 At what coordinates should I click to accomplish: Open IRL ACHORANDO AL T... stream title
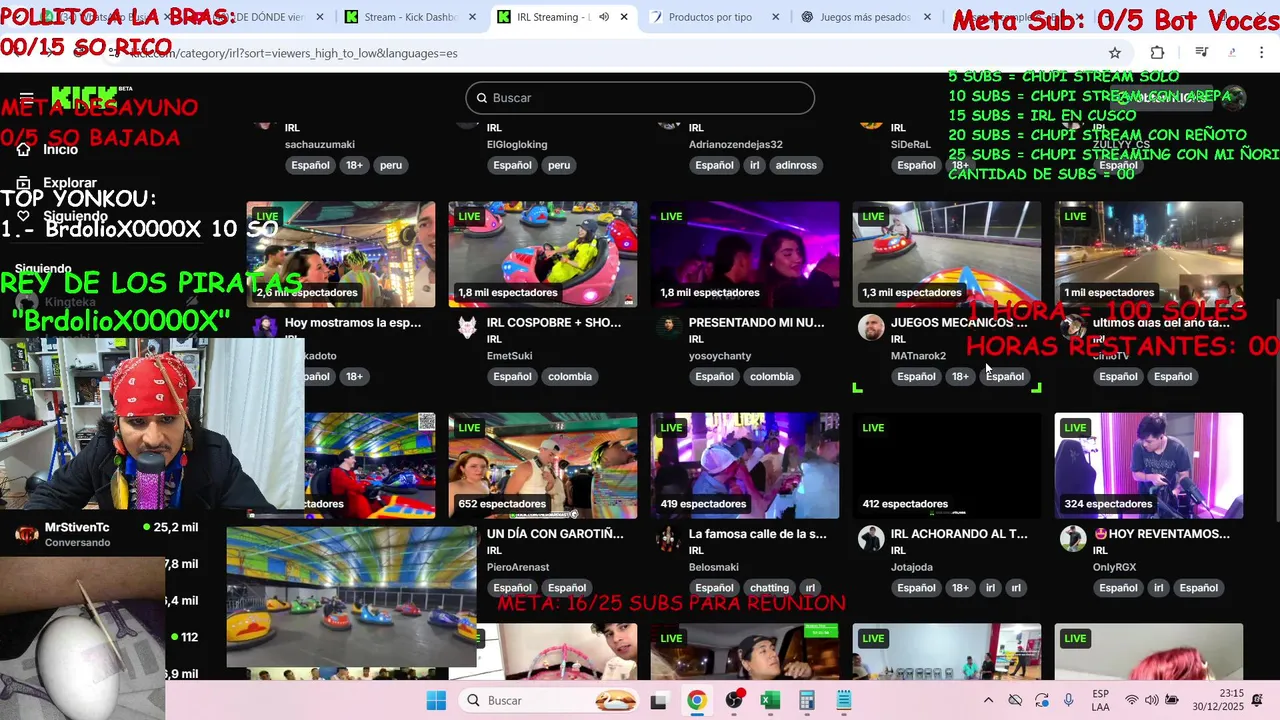(x=959, y=534)
